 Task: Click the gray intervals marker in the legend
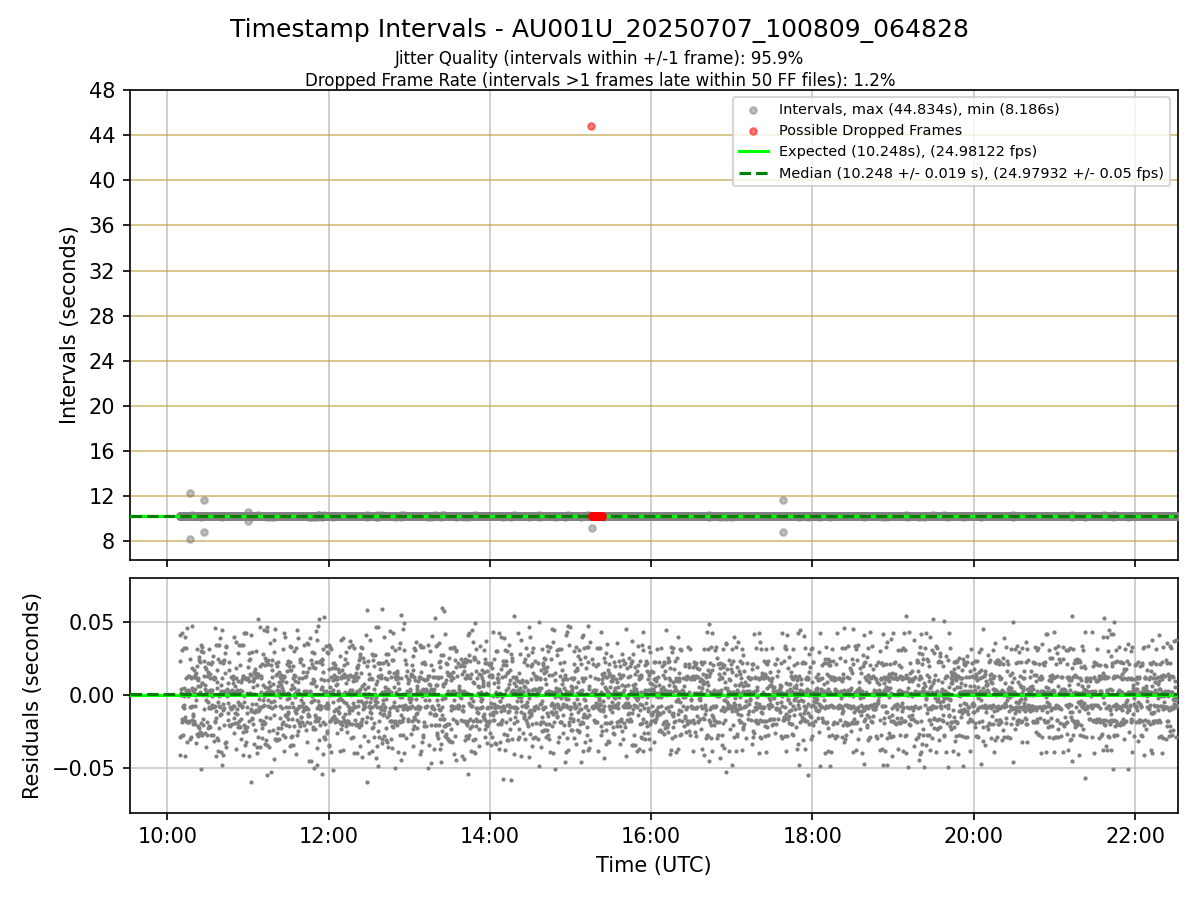pos(753,109)
